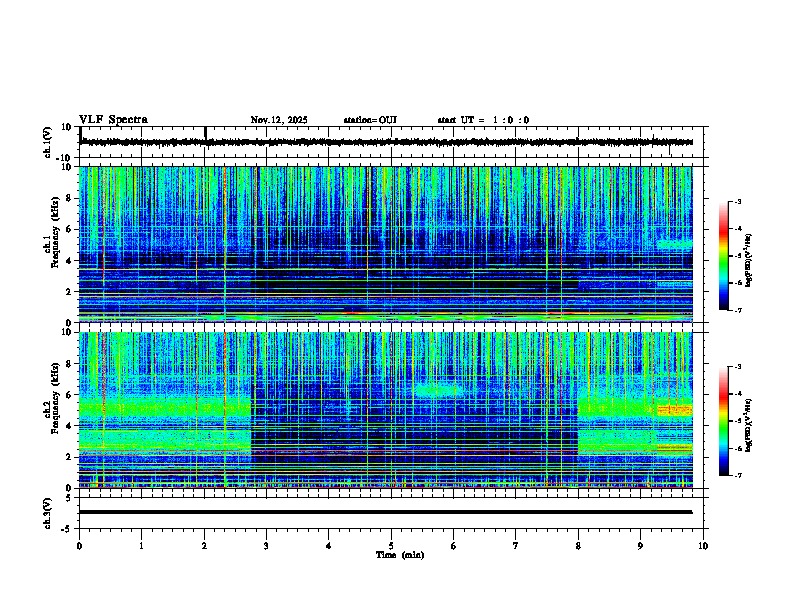Click the "station=OUI" header label
This screenshot has width=792, height=612.
point(370,120)
